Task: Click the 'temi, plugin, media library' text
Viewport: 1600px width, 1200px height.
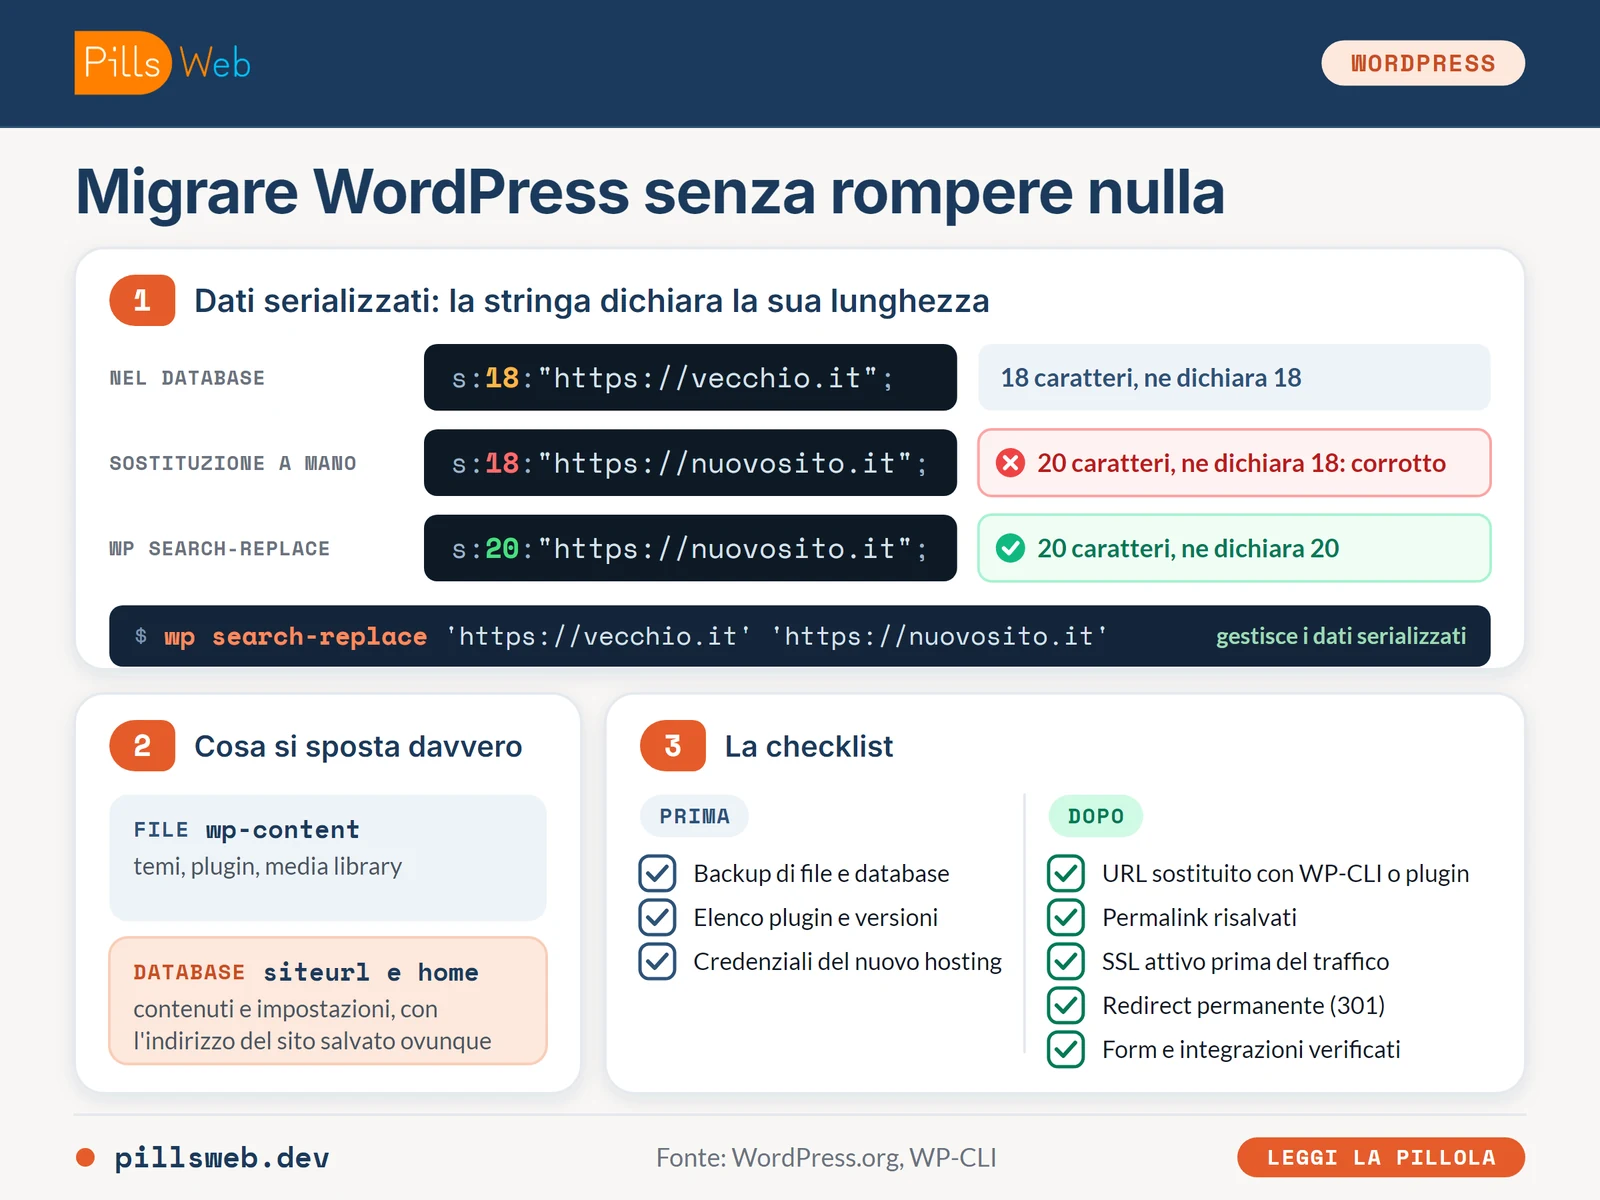Action: tap(268, 866)
